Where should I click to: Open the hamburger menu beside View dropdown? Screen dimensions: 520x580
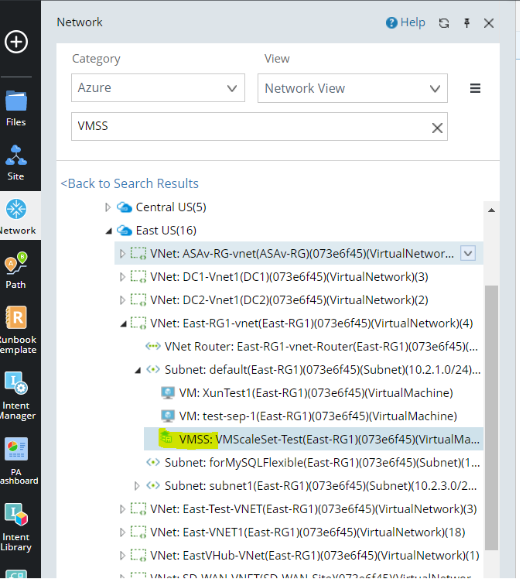(475, 88)
